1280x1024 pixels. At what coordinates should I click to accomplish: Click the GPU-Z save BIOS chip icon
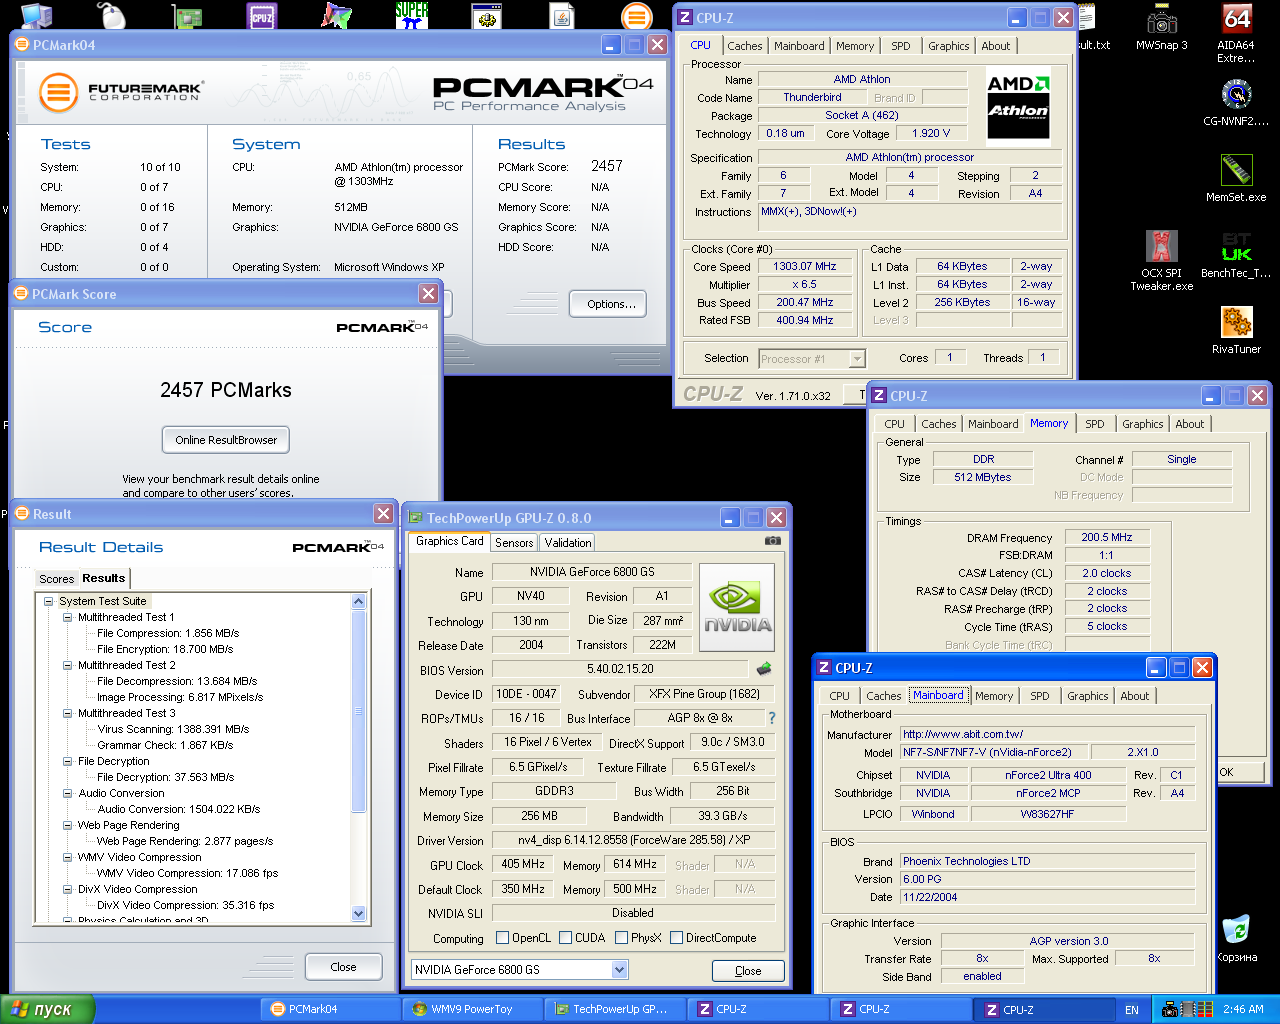764,668
